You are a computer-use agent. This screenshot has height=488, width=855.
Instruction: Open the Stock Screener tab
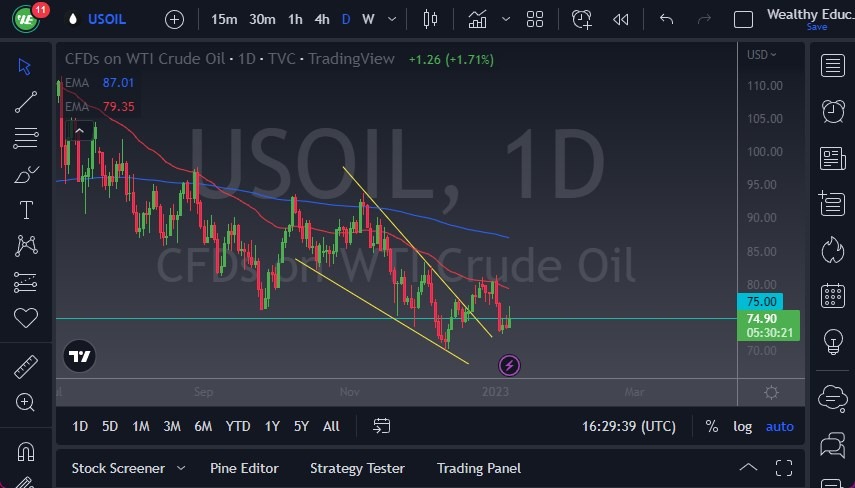118,468
